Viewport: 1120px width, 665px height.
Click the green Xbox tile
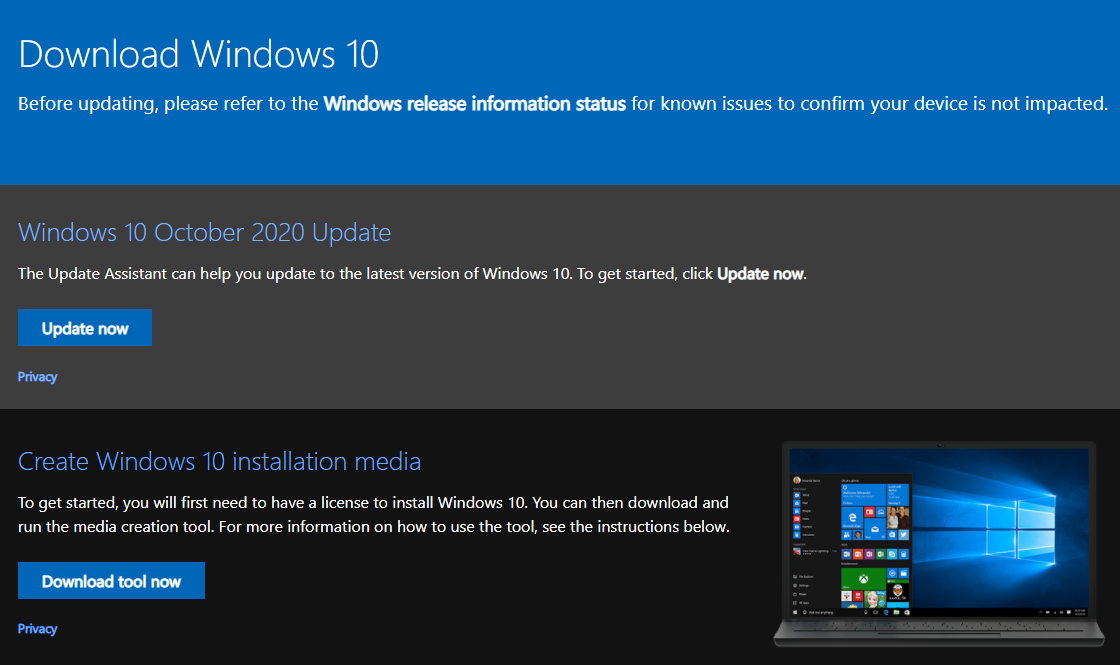tap(864, 578)
